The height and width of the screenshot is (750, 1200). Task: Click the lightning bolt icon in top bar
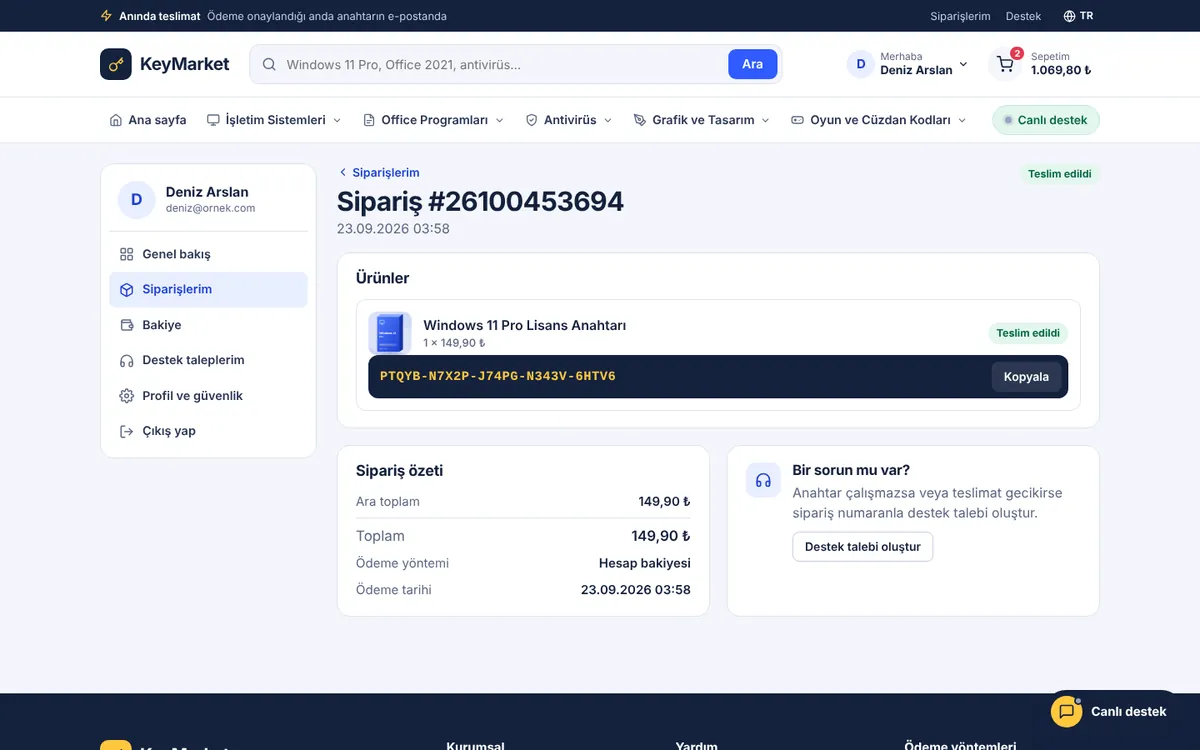(x=107, y=16)
